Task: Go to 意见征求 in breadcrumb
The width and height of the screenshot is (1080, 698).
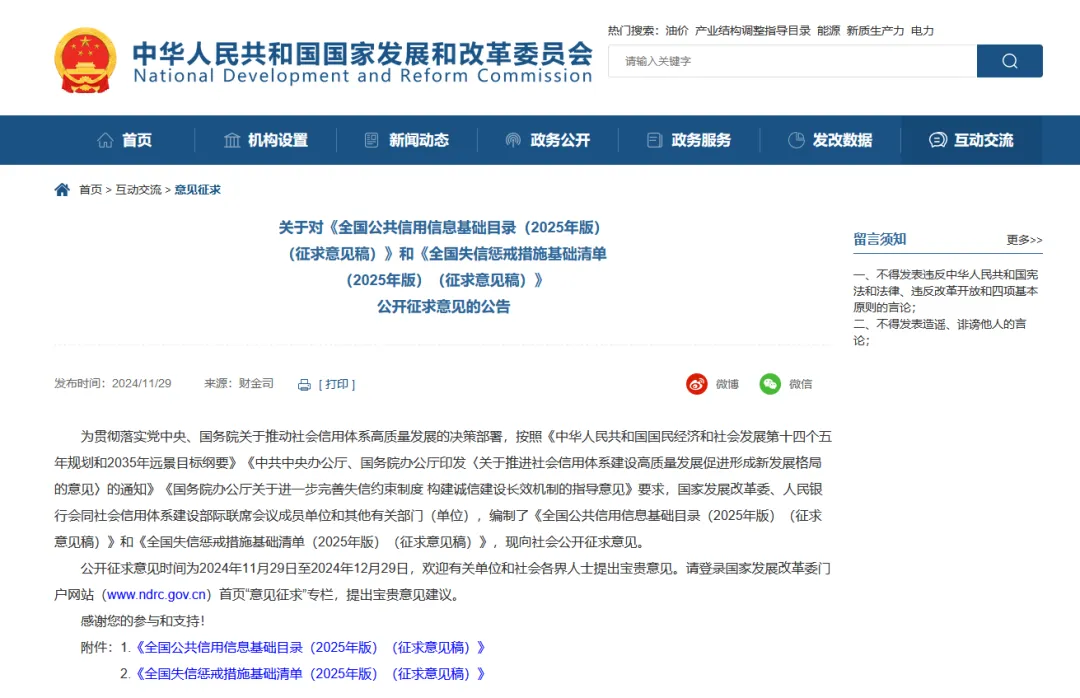Action: click(197, 189)
